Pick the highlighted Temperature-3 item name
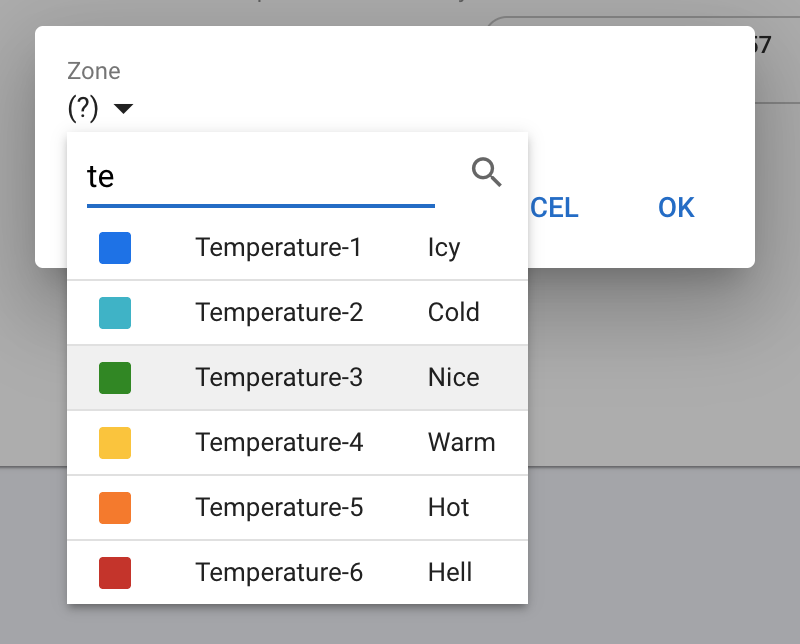This screenshot has width=800, height=644. tap(278, 377)
